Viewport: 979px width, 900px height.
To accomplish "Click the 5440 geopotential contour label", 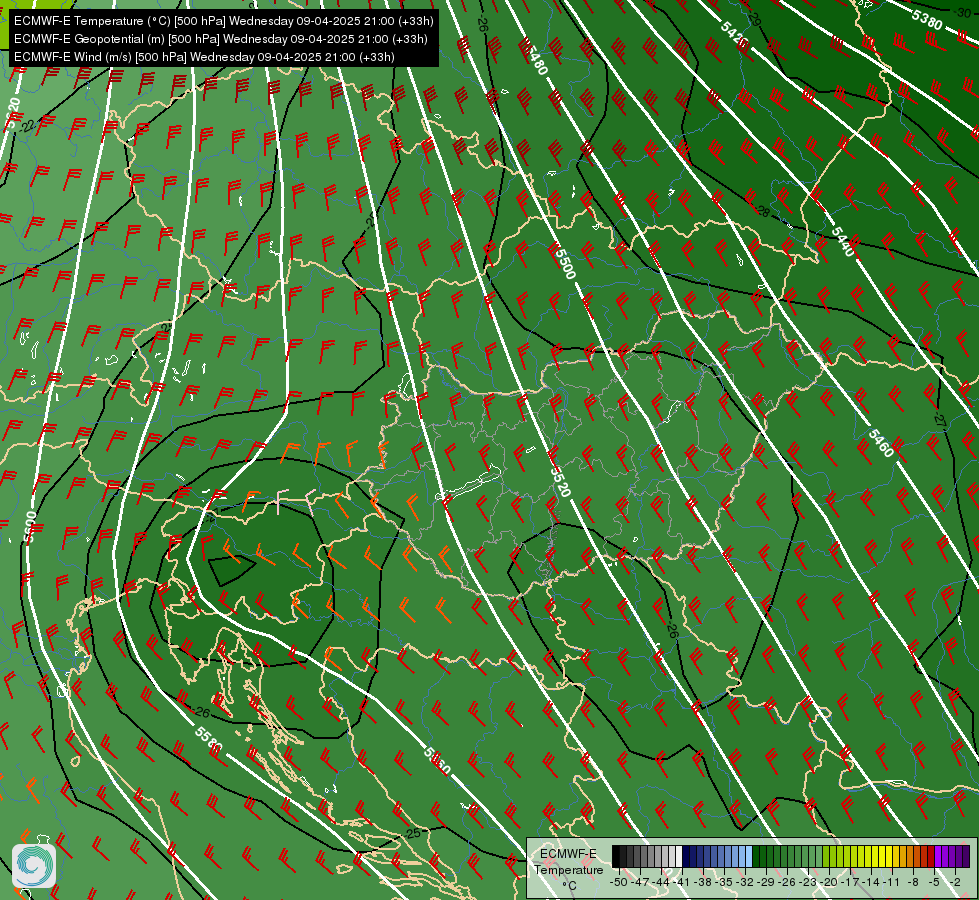I will tap(843, 242).
